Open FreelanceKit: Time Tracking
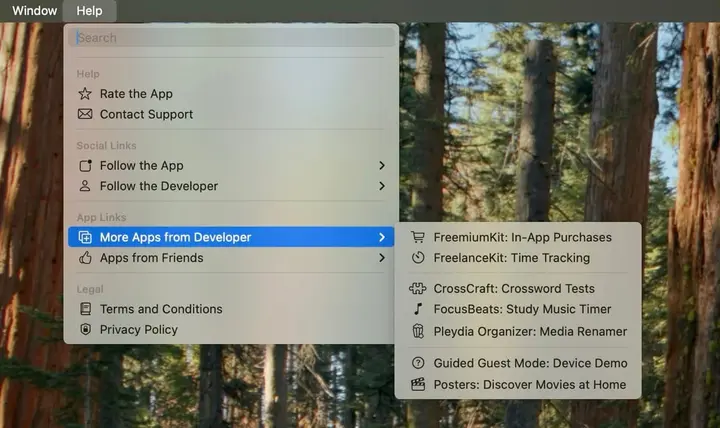The width and height of the screenshot is (720, 428). click(x=518, y=258)
